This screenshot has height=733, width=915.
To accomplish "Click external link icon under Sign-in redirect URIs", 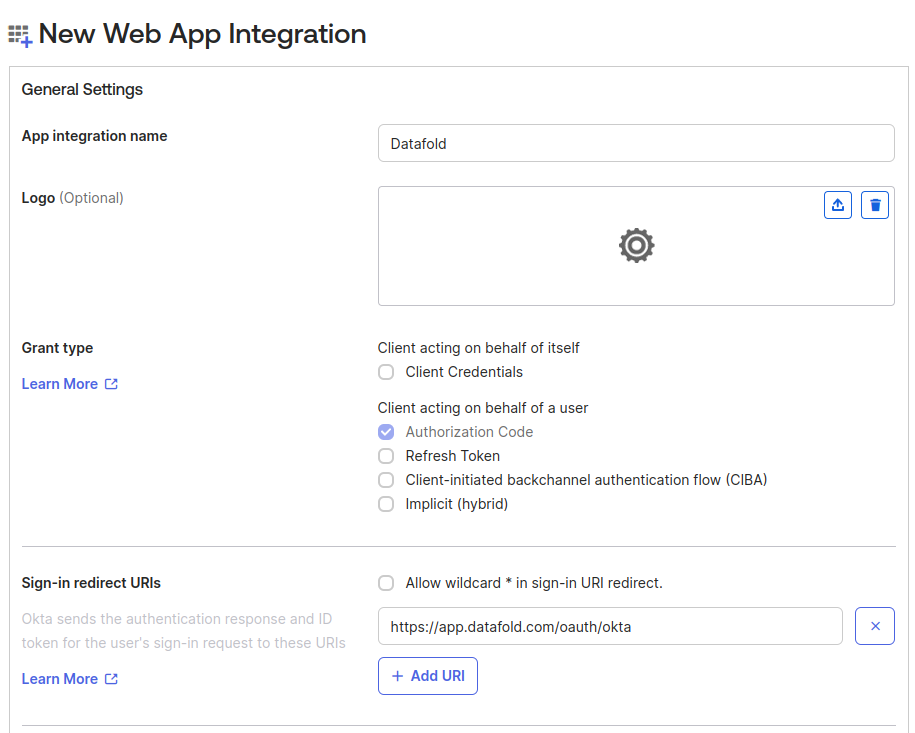I will coord(111,679).
